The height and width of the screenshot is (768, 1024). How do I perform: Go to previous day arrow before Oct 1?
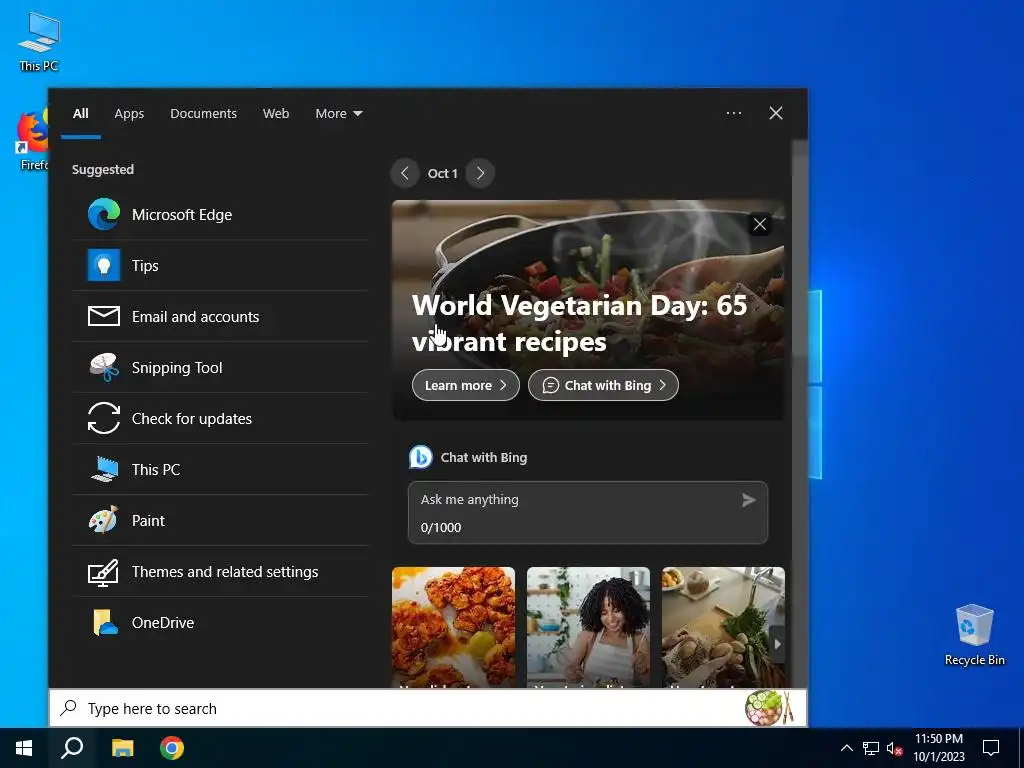405,173
